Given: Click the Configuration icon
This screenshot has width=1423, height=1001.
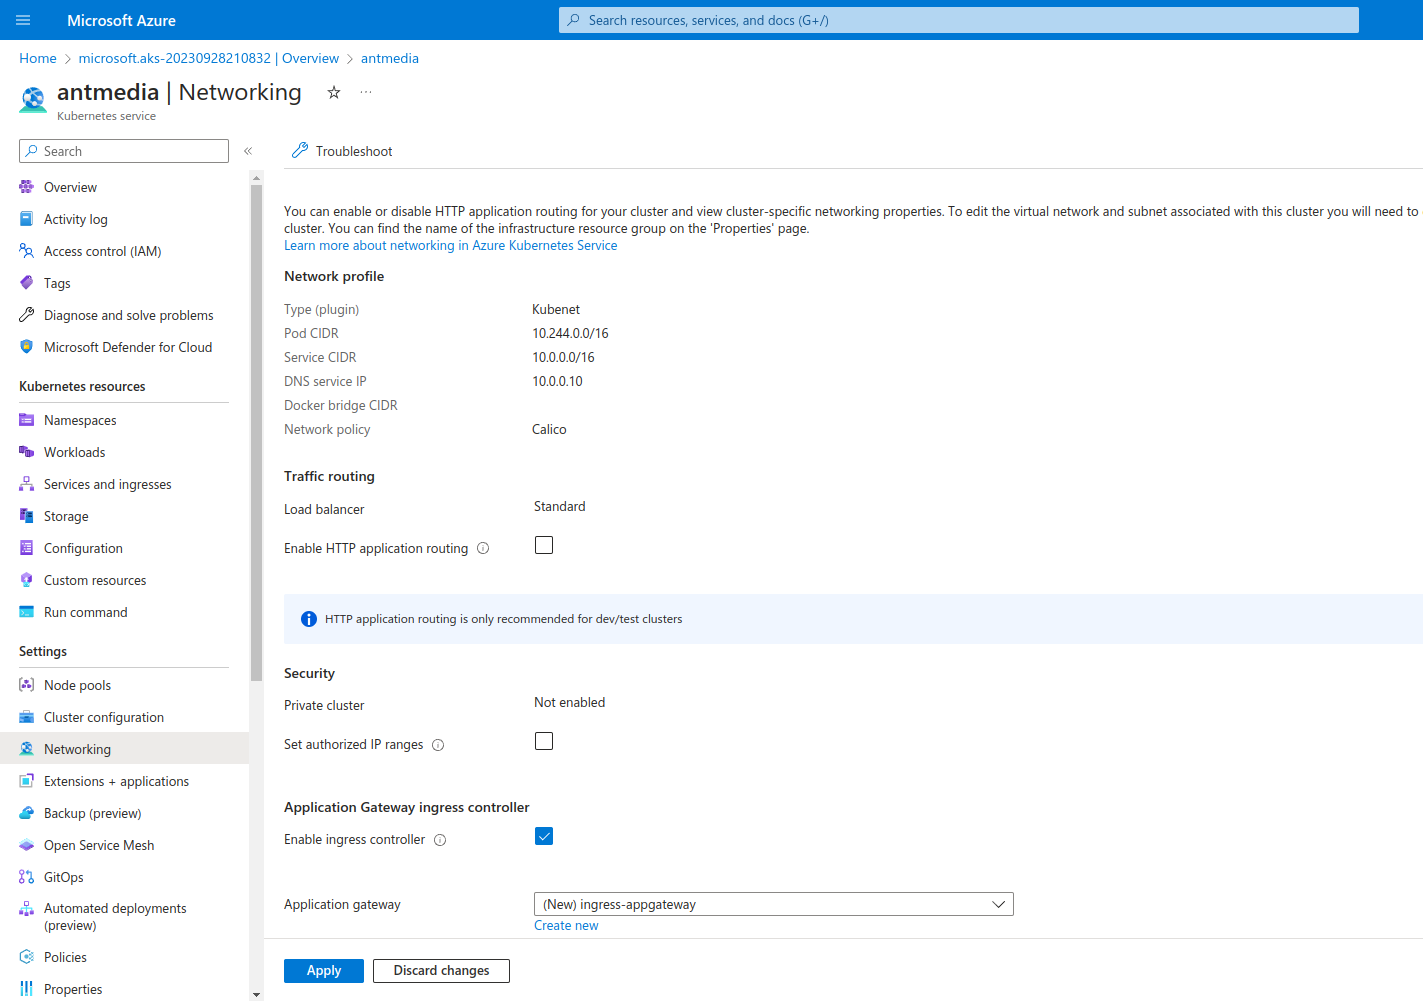Looking at the screenshot, I should click(x=27, y=548).
